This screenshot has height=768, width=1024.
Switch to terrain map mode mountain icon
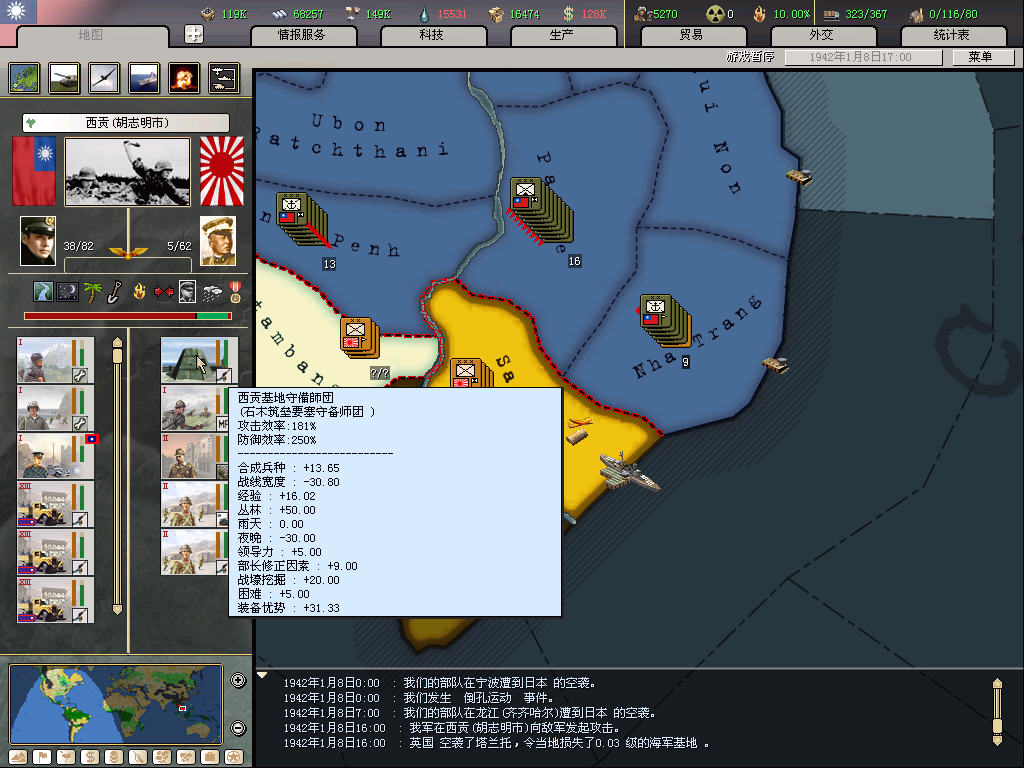[x=18, y=757]
